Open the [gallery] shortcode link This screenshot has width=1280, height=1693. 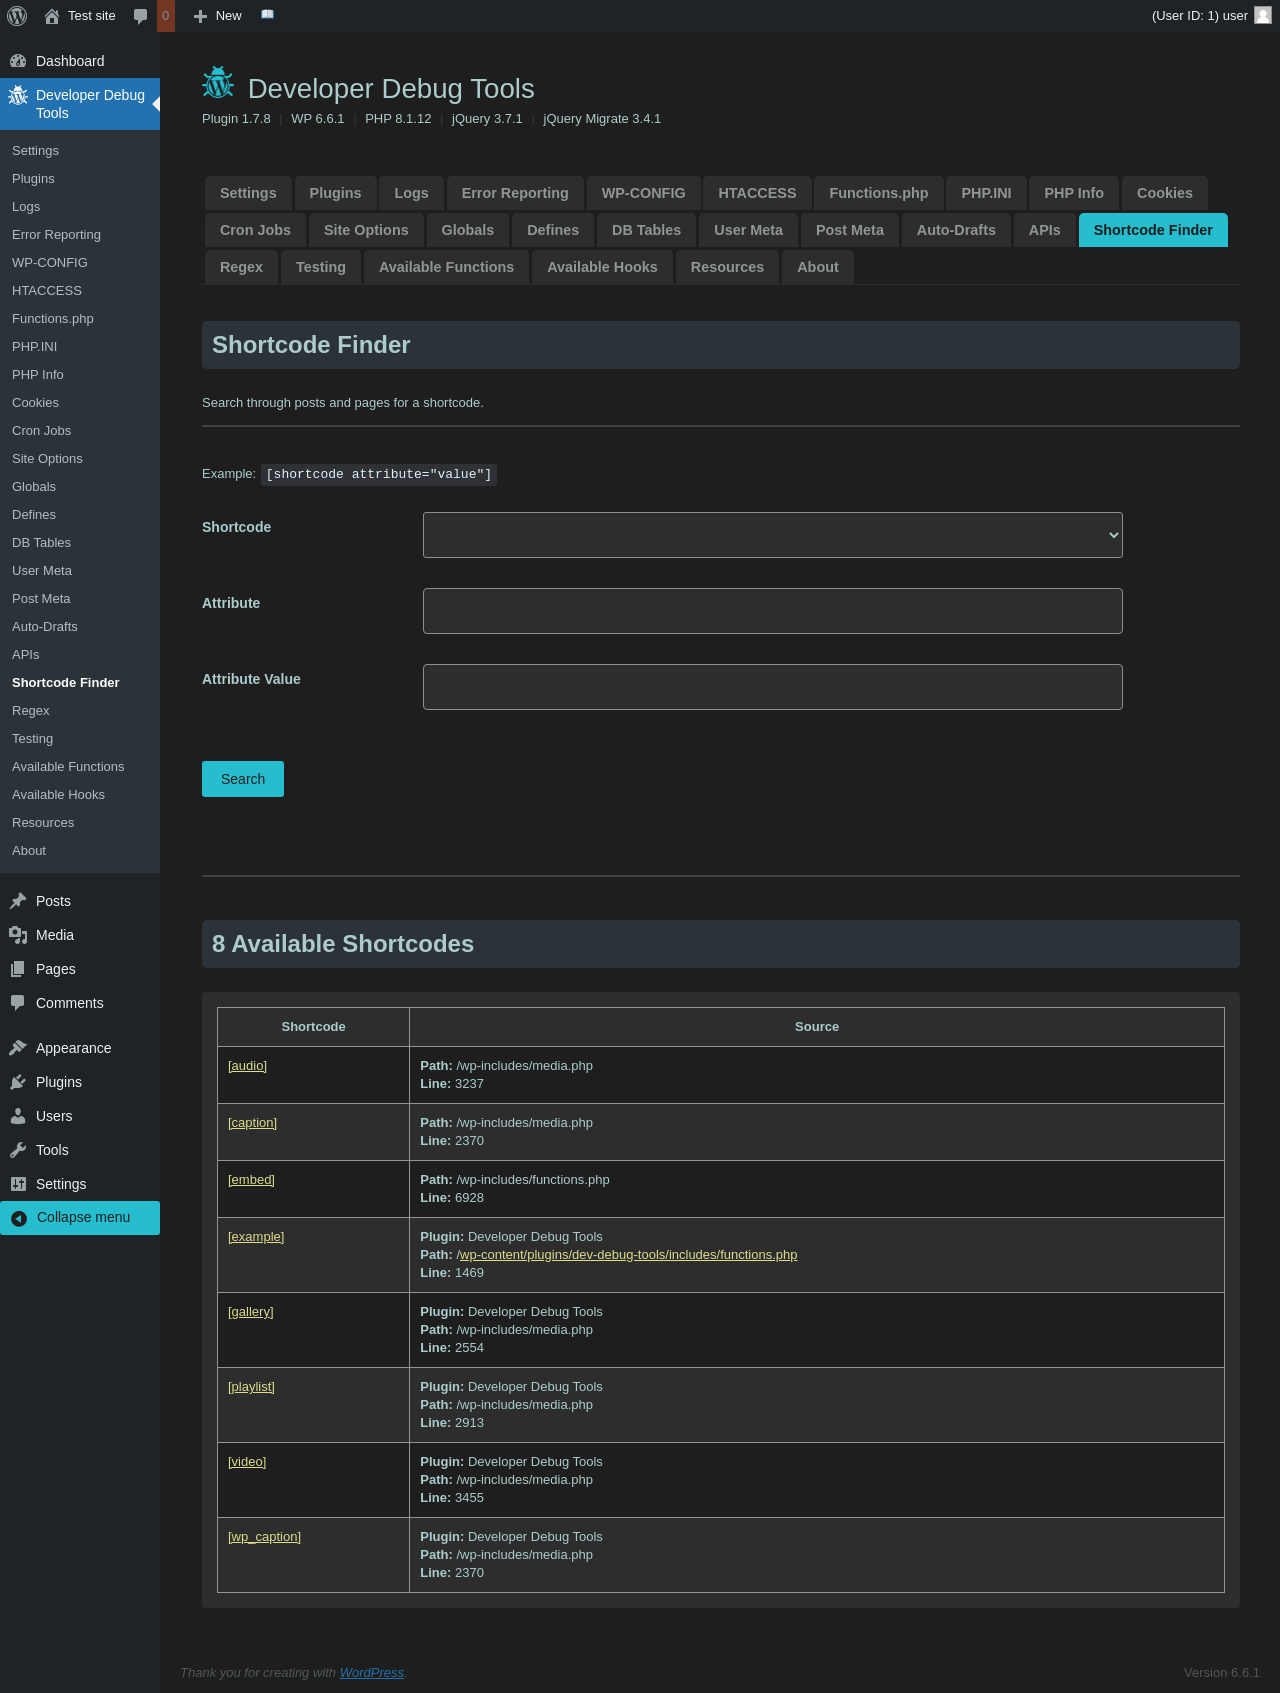tap(251, 1312)
